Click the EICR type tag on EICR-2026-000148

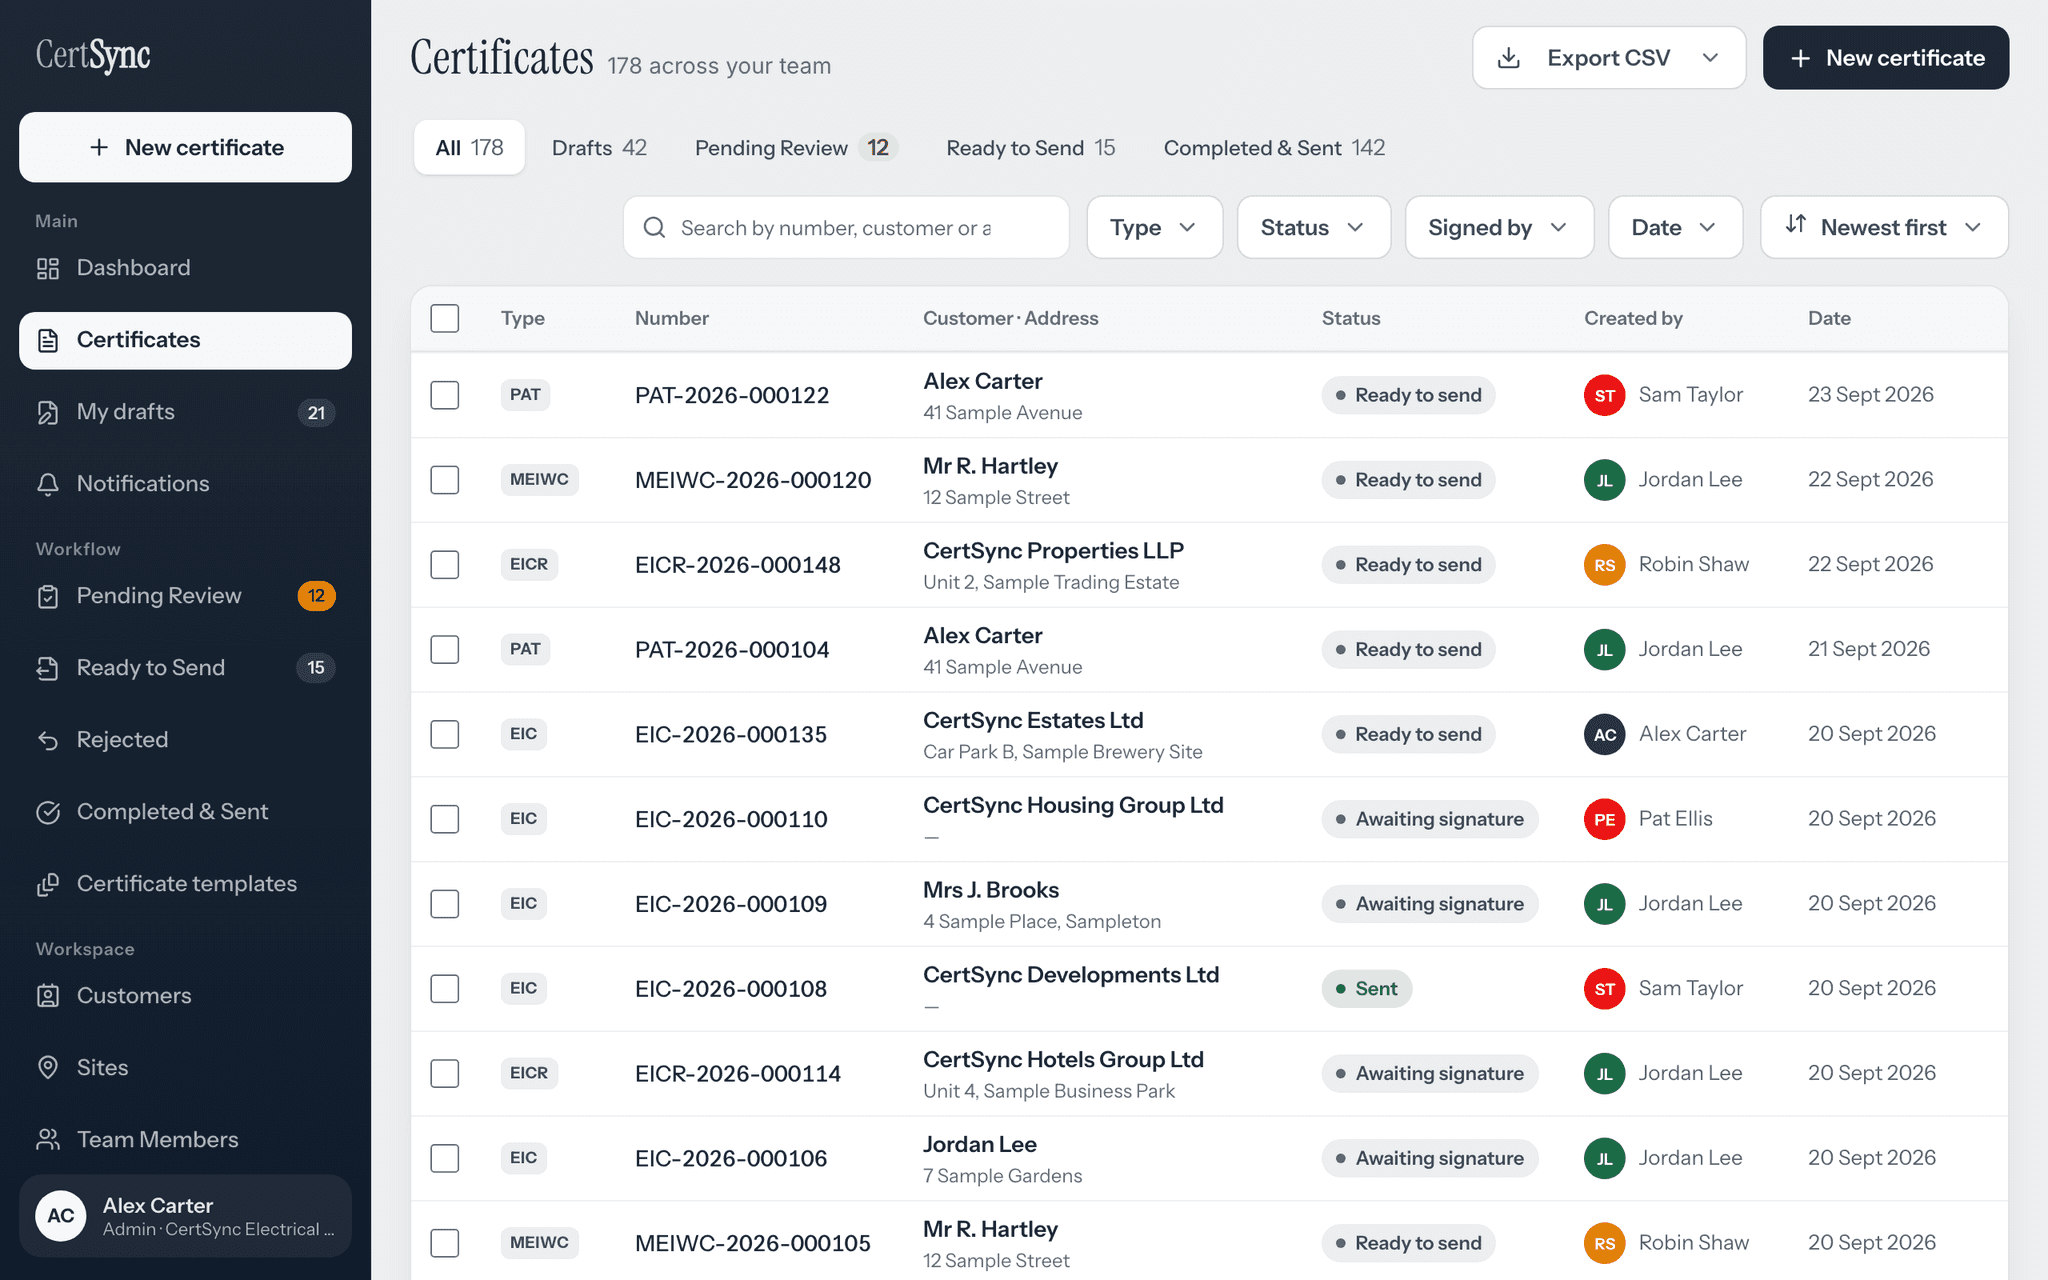click(x=529, y=564)
